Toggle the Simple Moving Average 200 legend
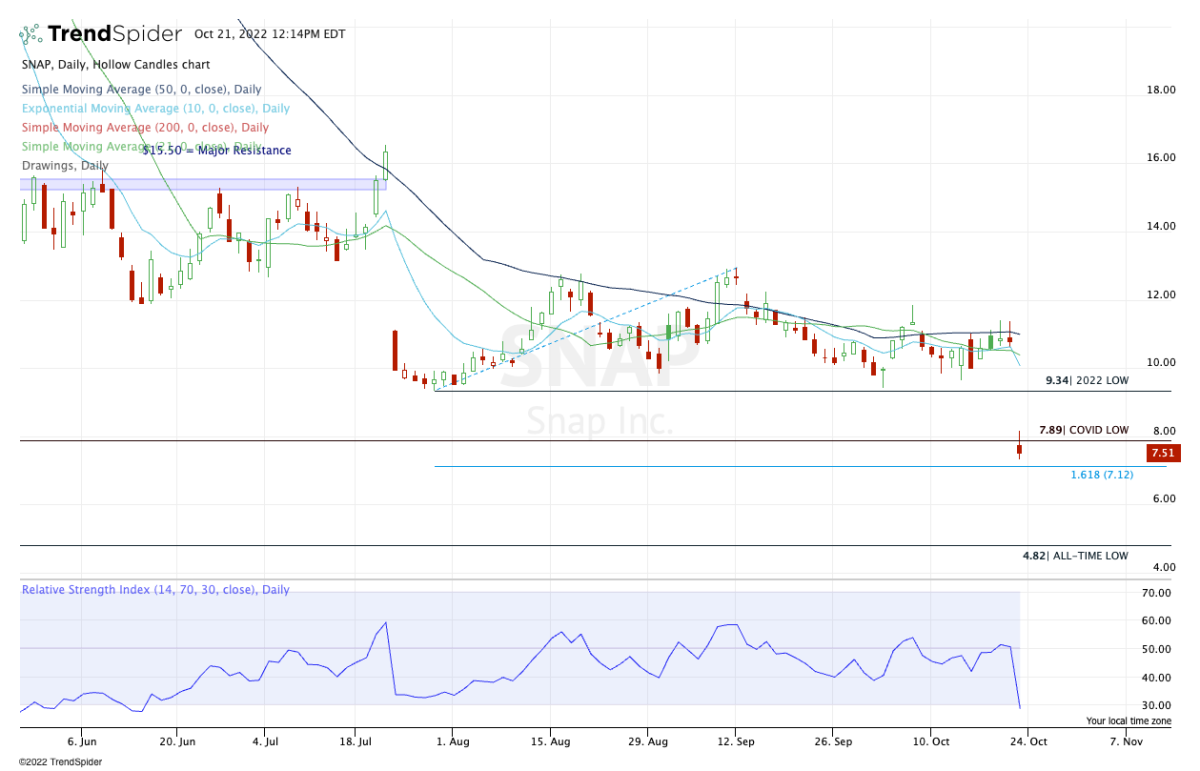Screen dimensions: 1200x771 [x=145, y=127]
